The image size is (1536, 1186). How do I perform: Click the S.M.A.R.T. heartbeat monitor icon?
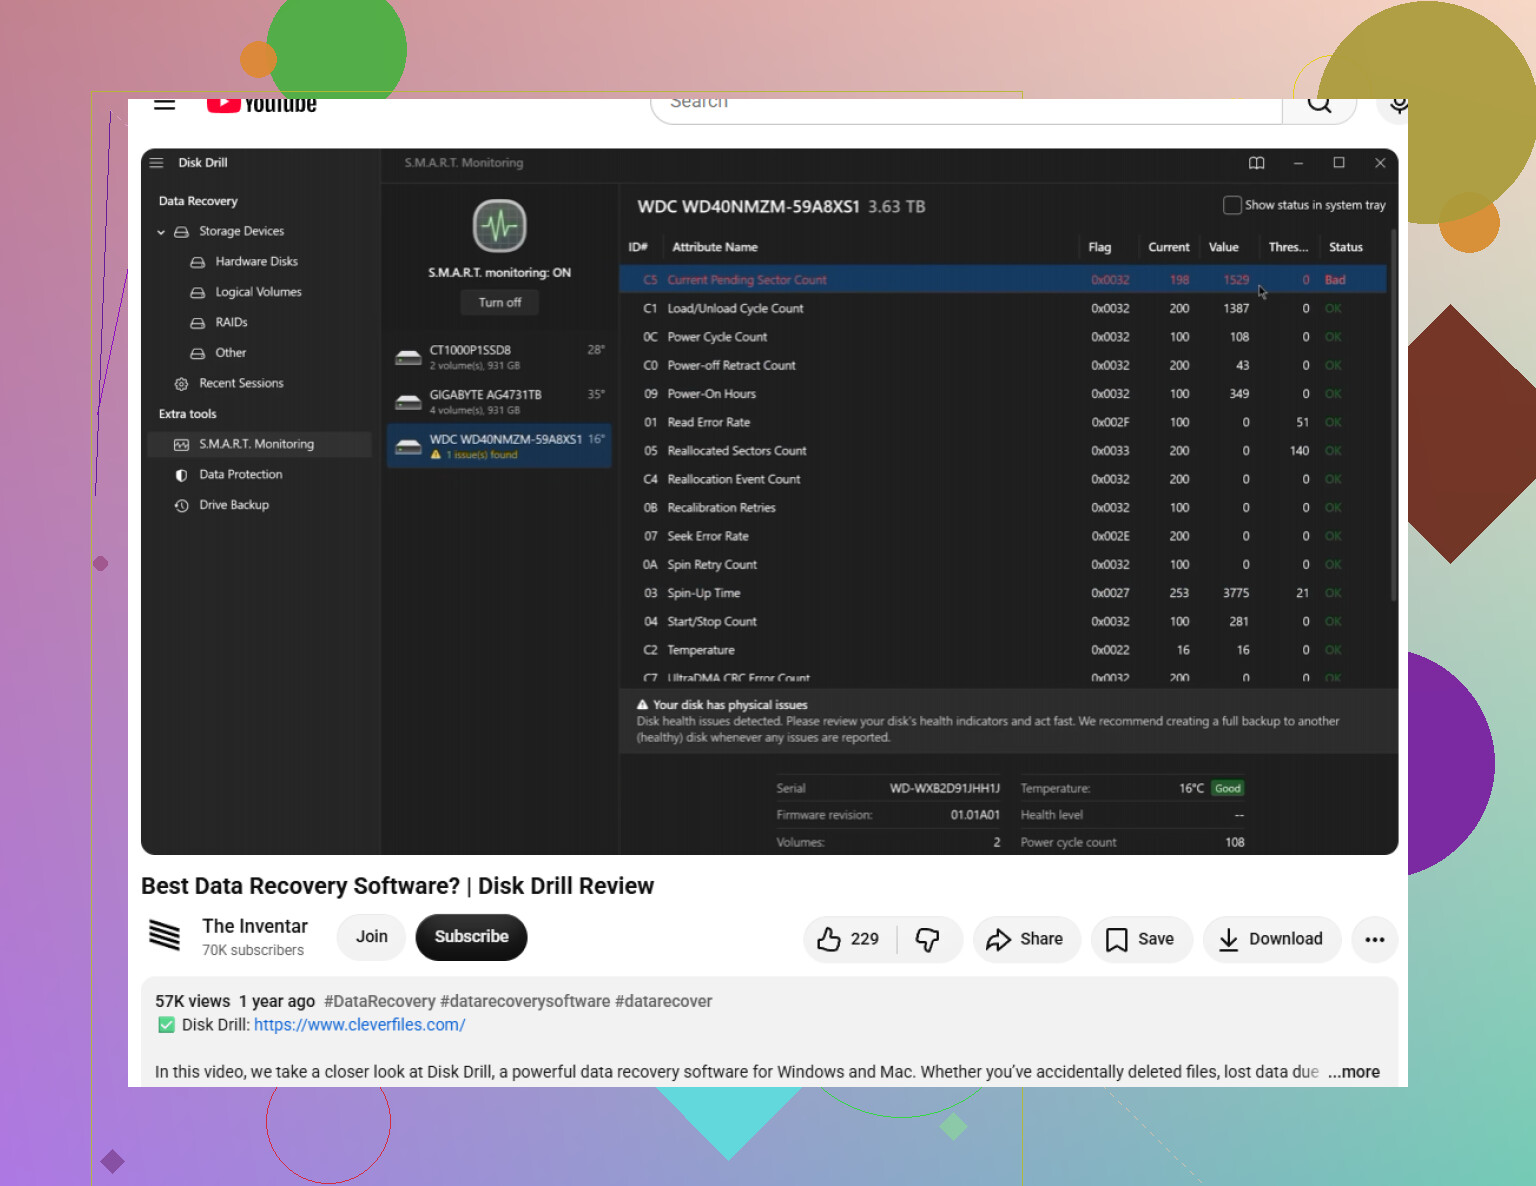[500, 225]
